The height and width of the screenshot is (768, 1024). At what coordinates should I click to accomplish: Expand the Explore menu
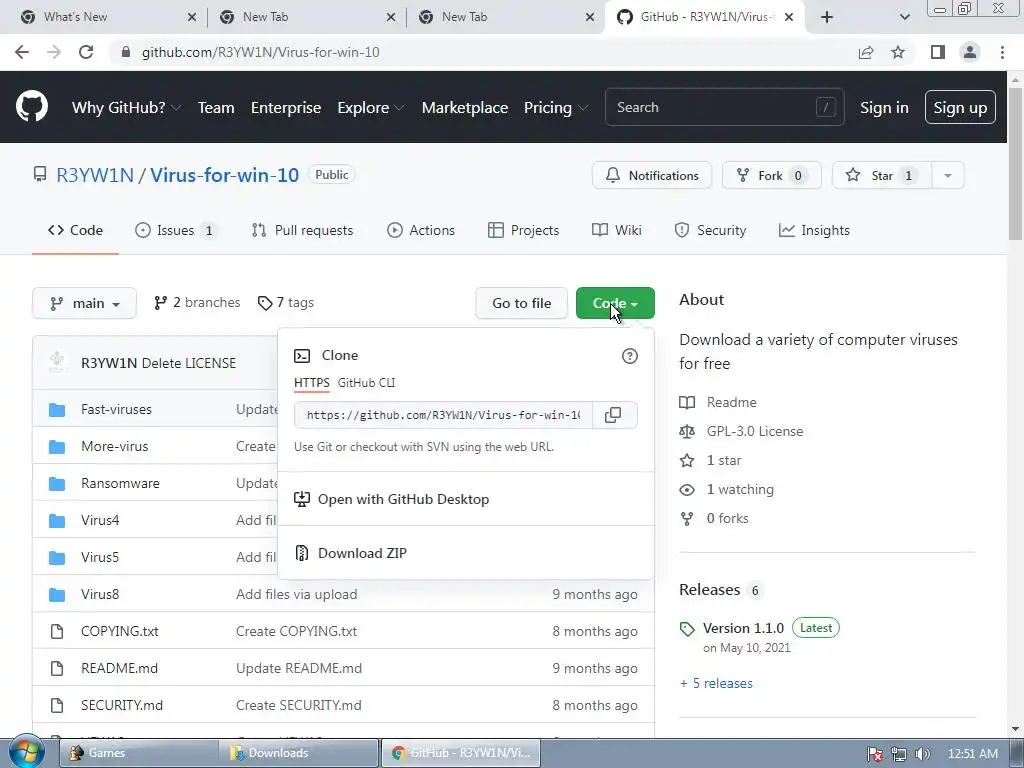[371, 107]
